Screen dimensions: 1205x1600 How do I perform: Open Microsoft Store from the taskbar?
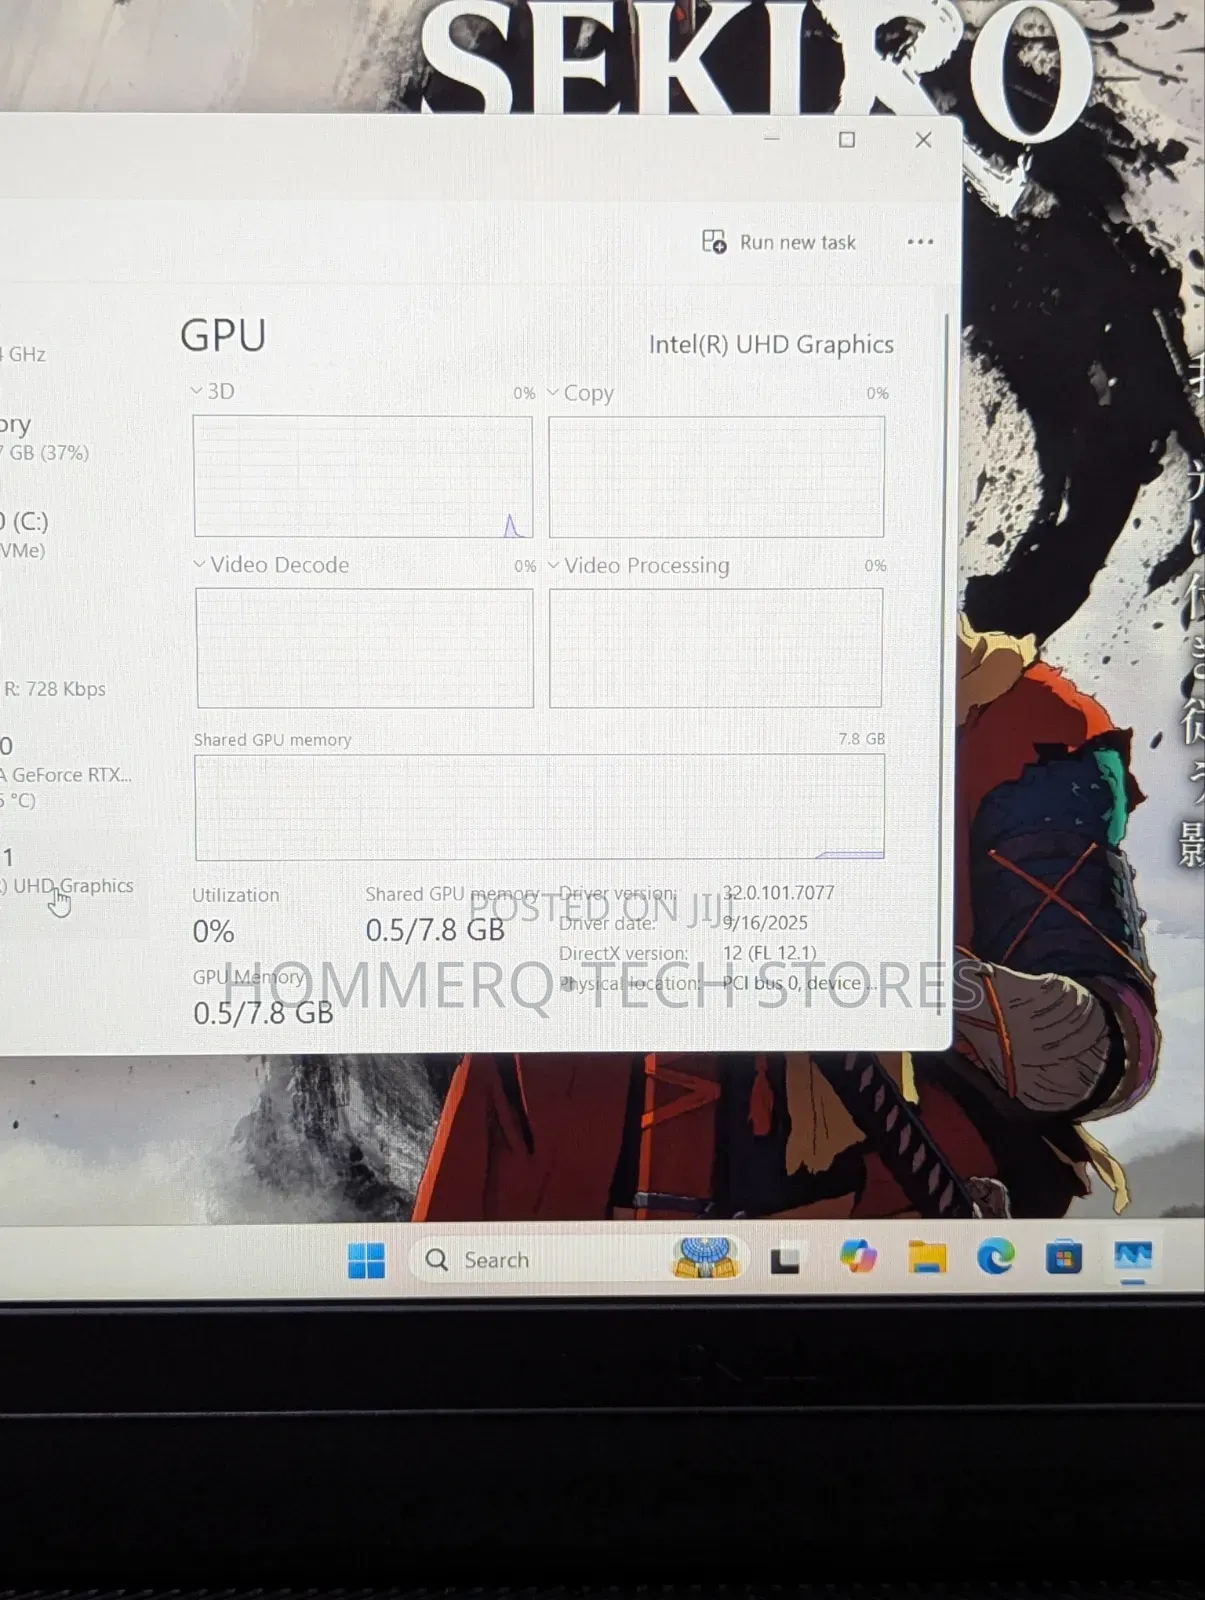(x=1063, y=1256)
